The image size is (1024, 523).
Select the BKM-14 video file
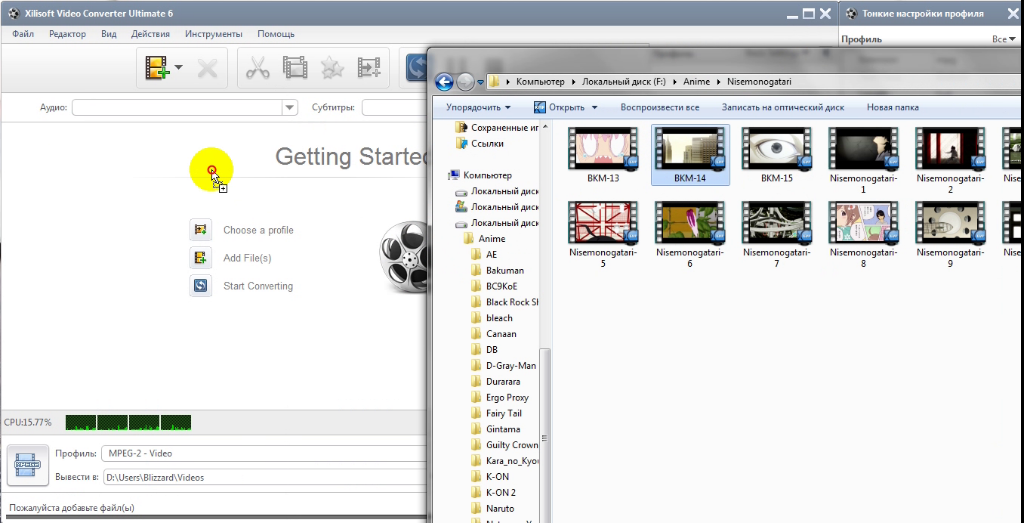pos(690,155)
